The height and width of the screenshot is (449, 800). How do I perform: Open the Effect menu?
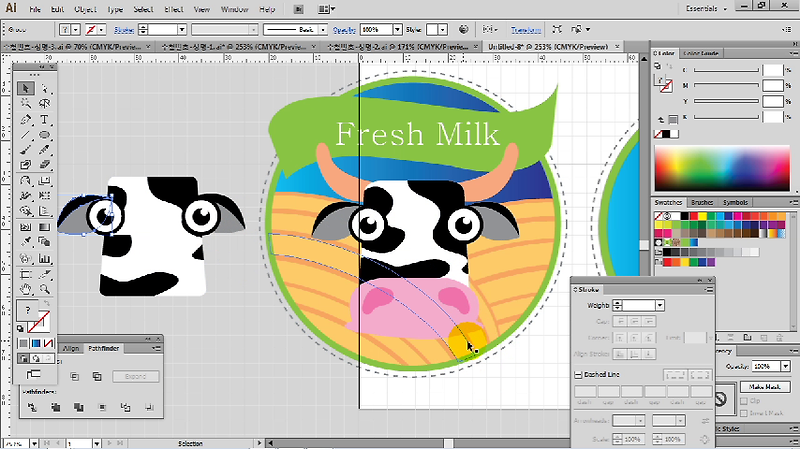point(174,9)
